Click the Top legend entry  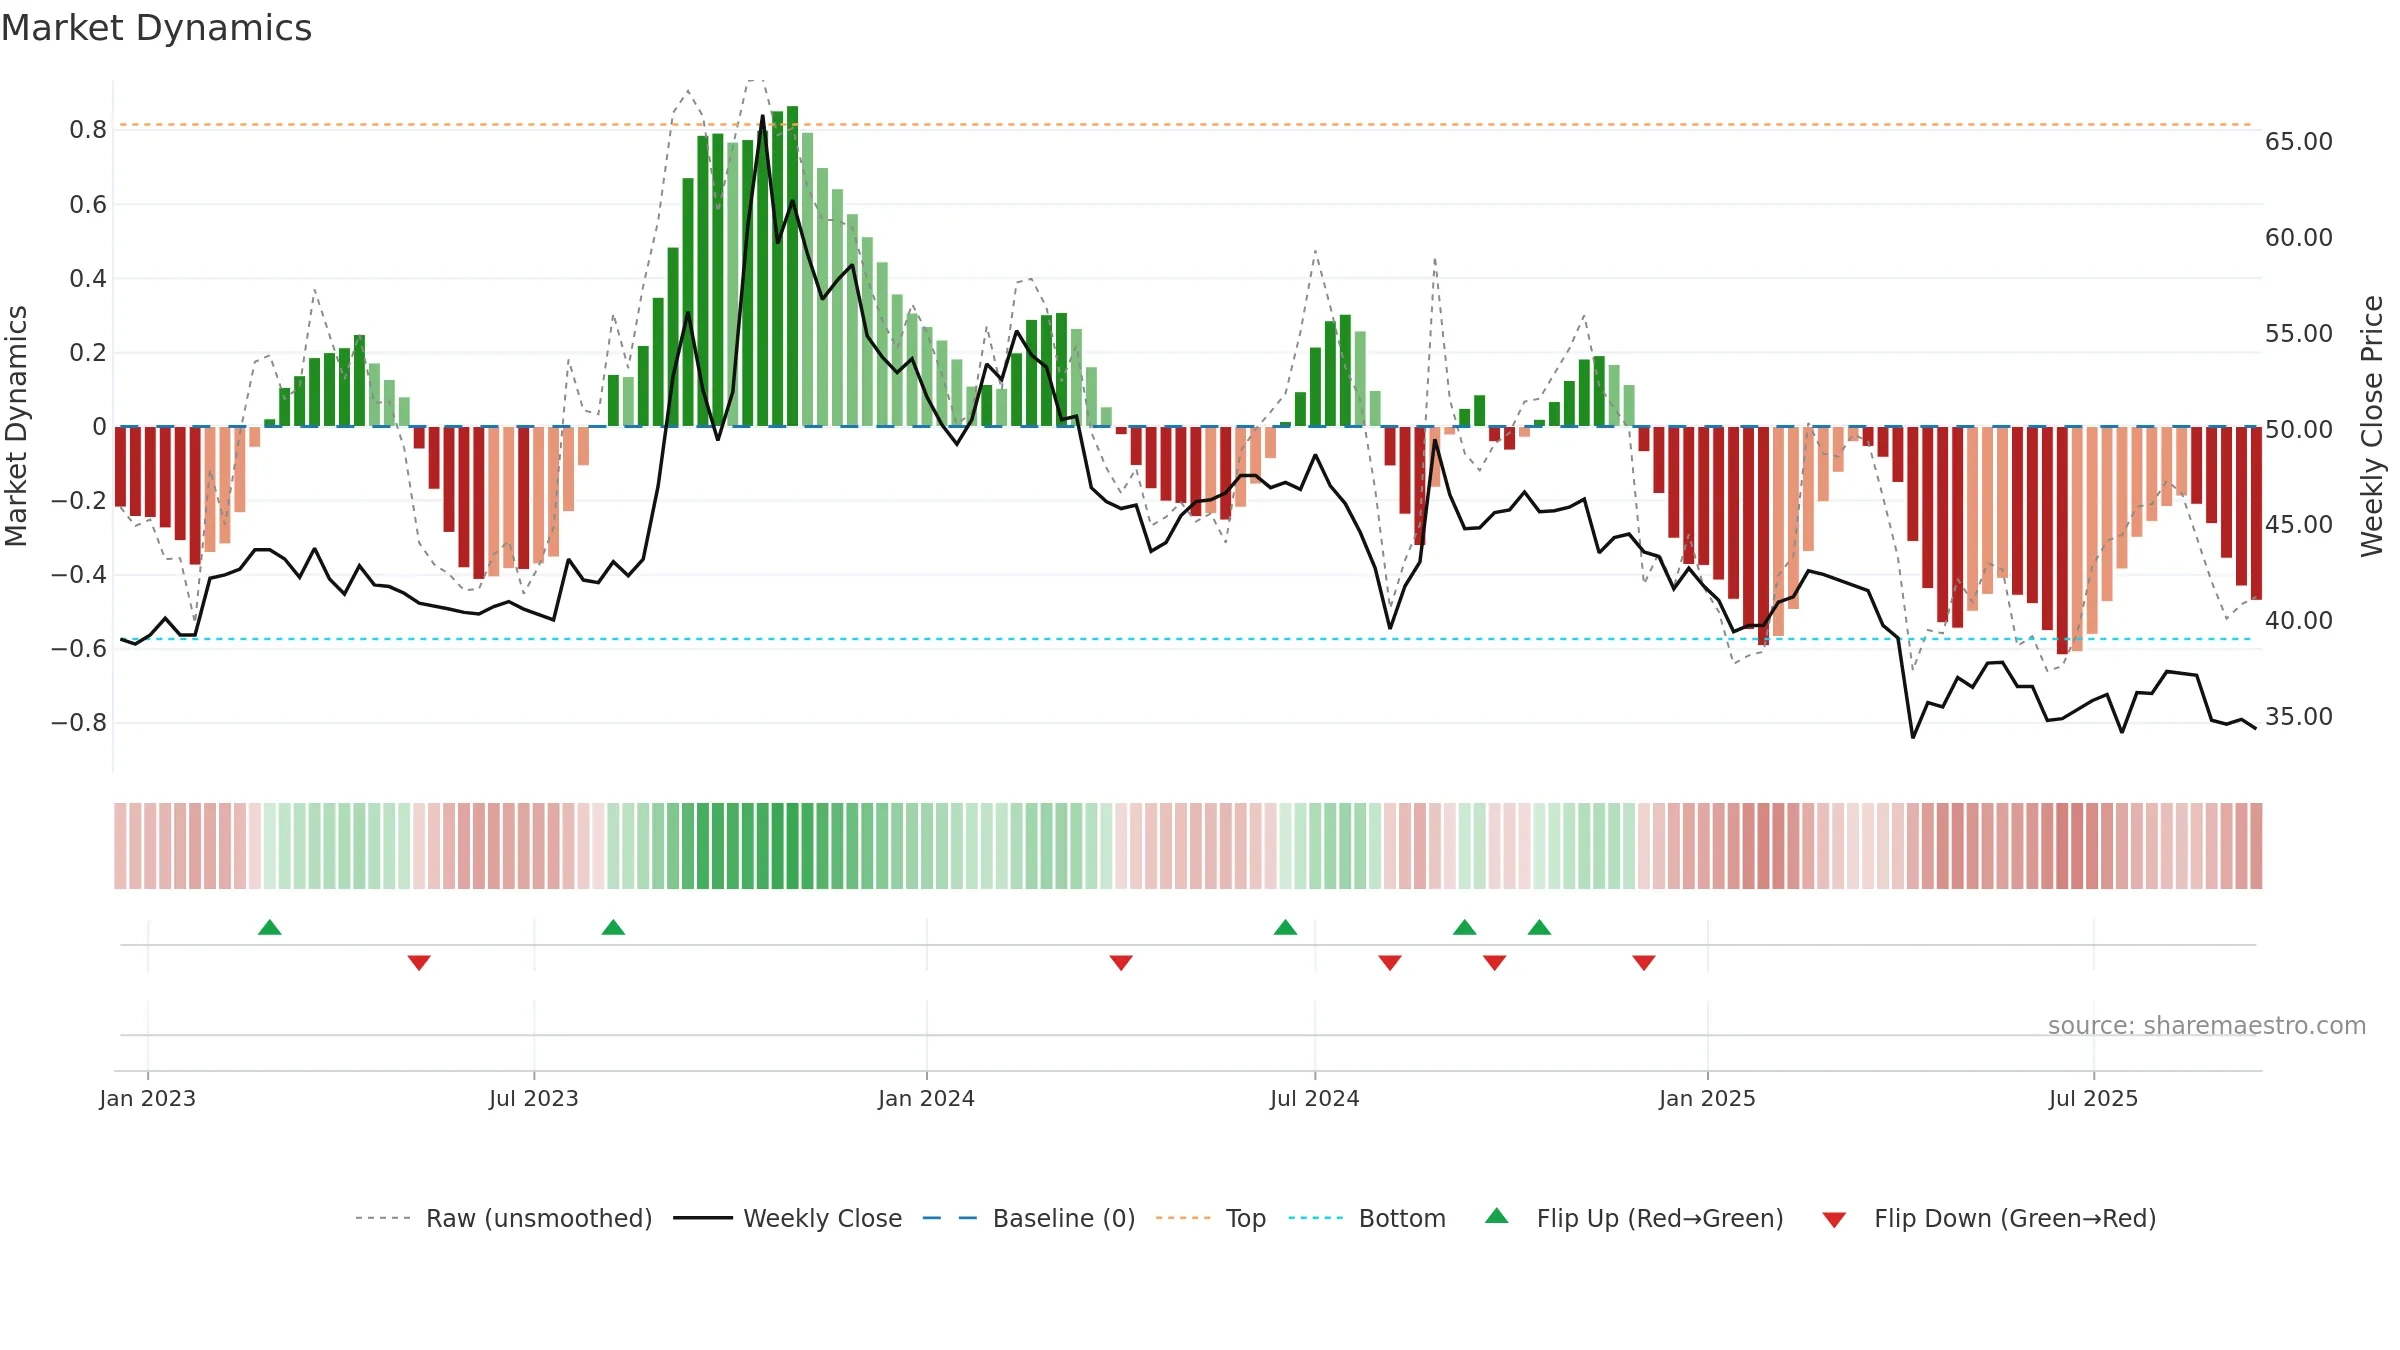point(1211,1218)
